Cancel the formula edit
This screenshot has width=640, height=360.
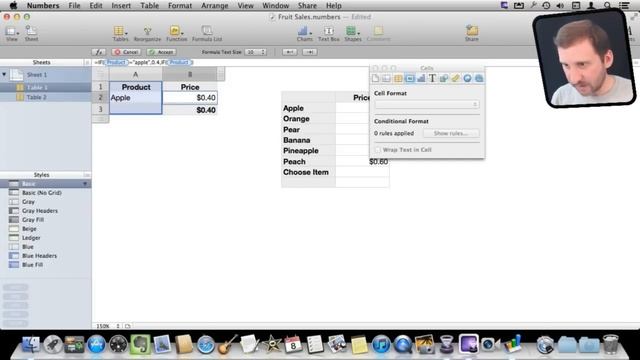click(x=127, y=52)
